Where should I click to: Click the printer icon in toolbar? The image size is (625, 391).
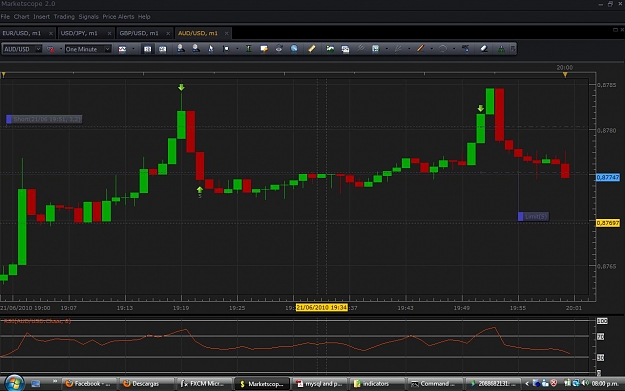point(279,49)
